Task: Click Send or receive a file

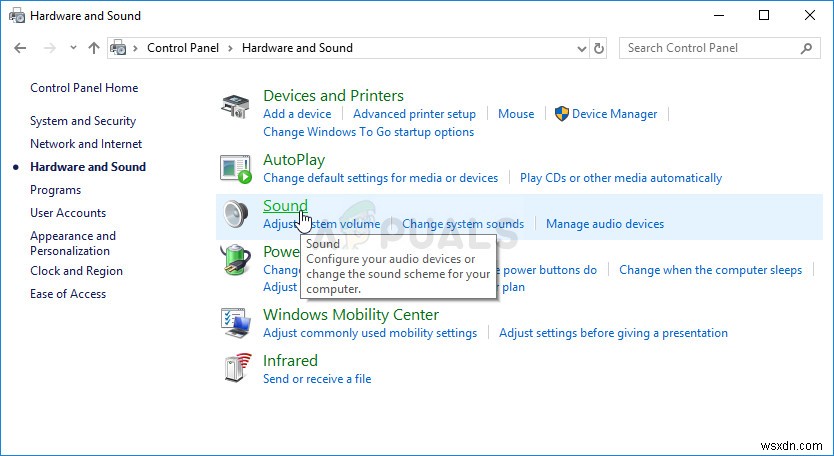Action: [x=316, y=379]
